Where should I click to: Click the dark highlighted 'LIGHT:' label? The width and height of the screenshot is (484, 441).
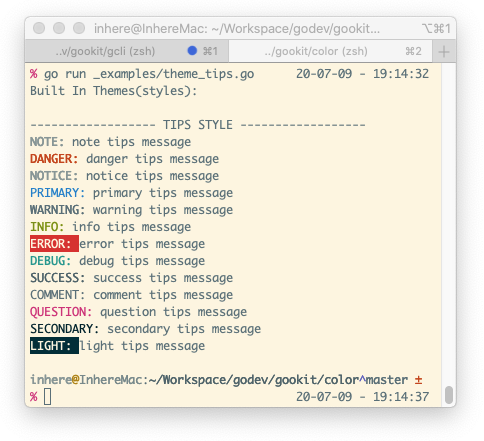(54, 346)
